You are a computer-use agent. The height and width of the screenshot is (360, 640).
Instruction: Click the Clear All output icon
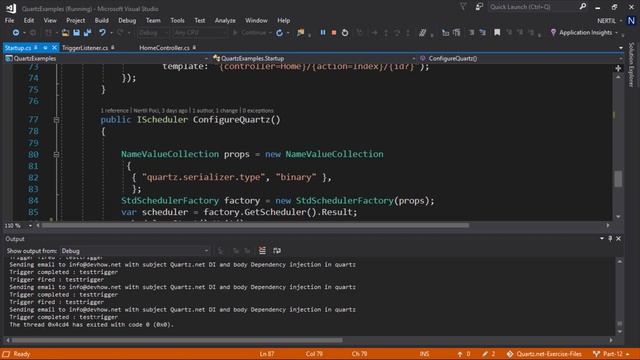(x=262, y=251)
